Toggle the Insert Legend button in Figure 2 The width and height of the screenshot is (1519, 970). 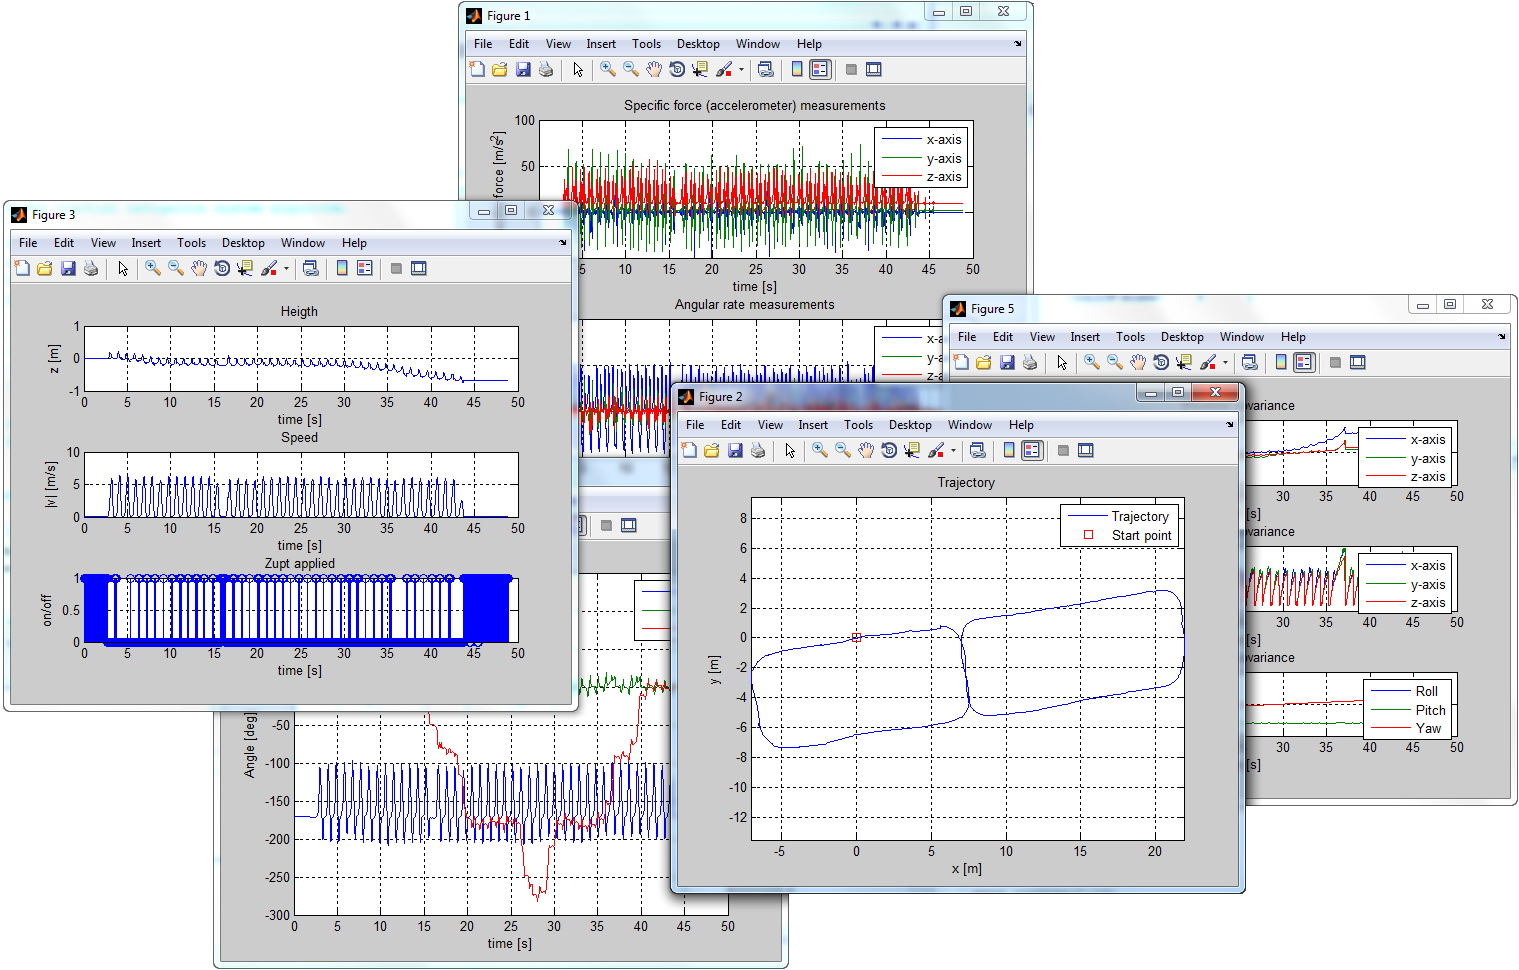[x=1032, y=451]
